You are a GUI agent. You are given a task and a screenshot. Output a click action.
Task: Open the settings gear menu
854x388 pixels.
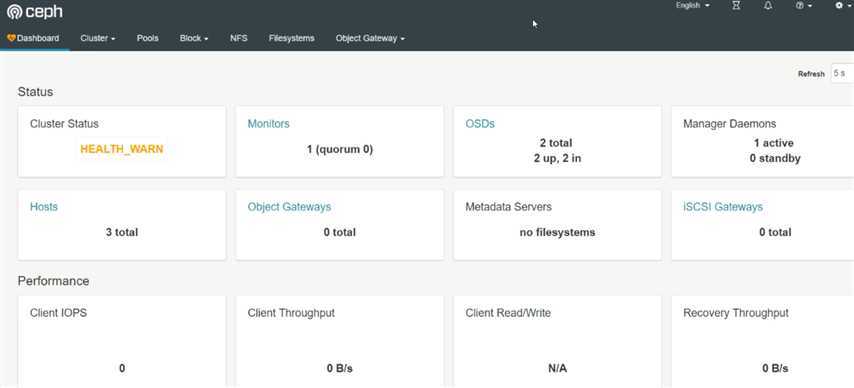click(842, 5)
